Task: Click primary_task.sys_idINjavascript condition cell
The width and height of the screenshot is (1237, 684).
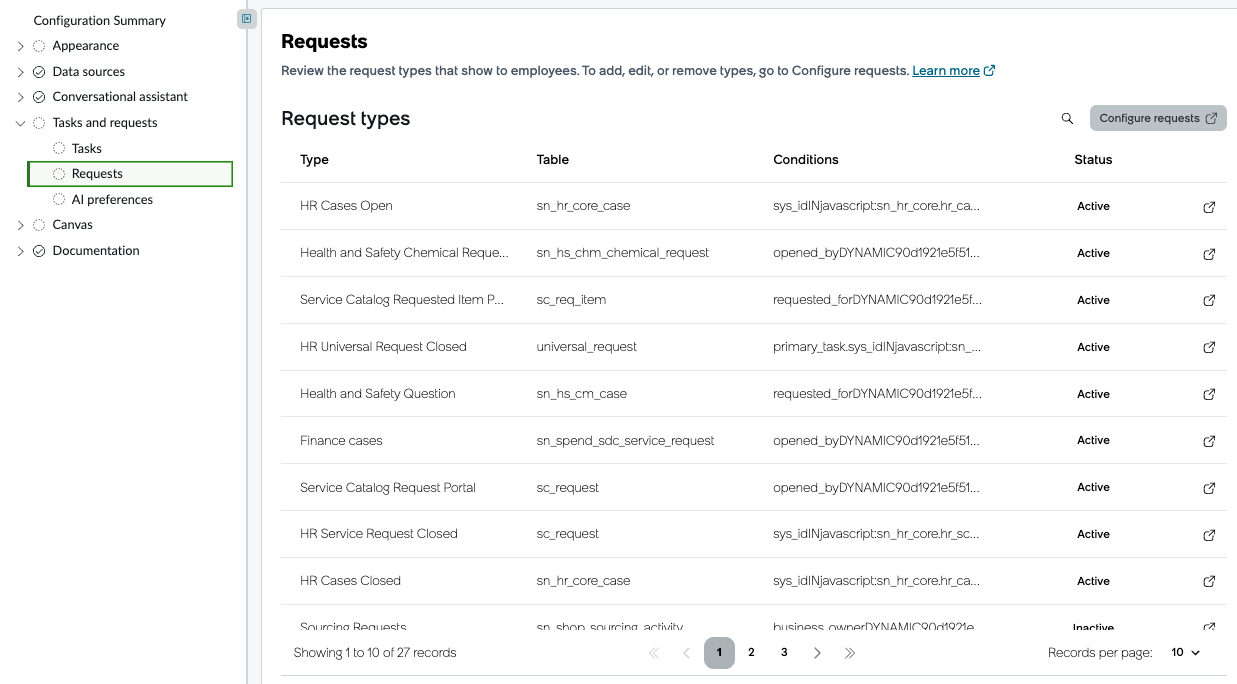Action: point(877,347)
